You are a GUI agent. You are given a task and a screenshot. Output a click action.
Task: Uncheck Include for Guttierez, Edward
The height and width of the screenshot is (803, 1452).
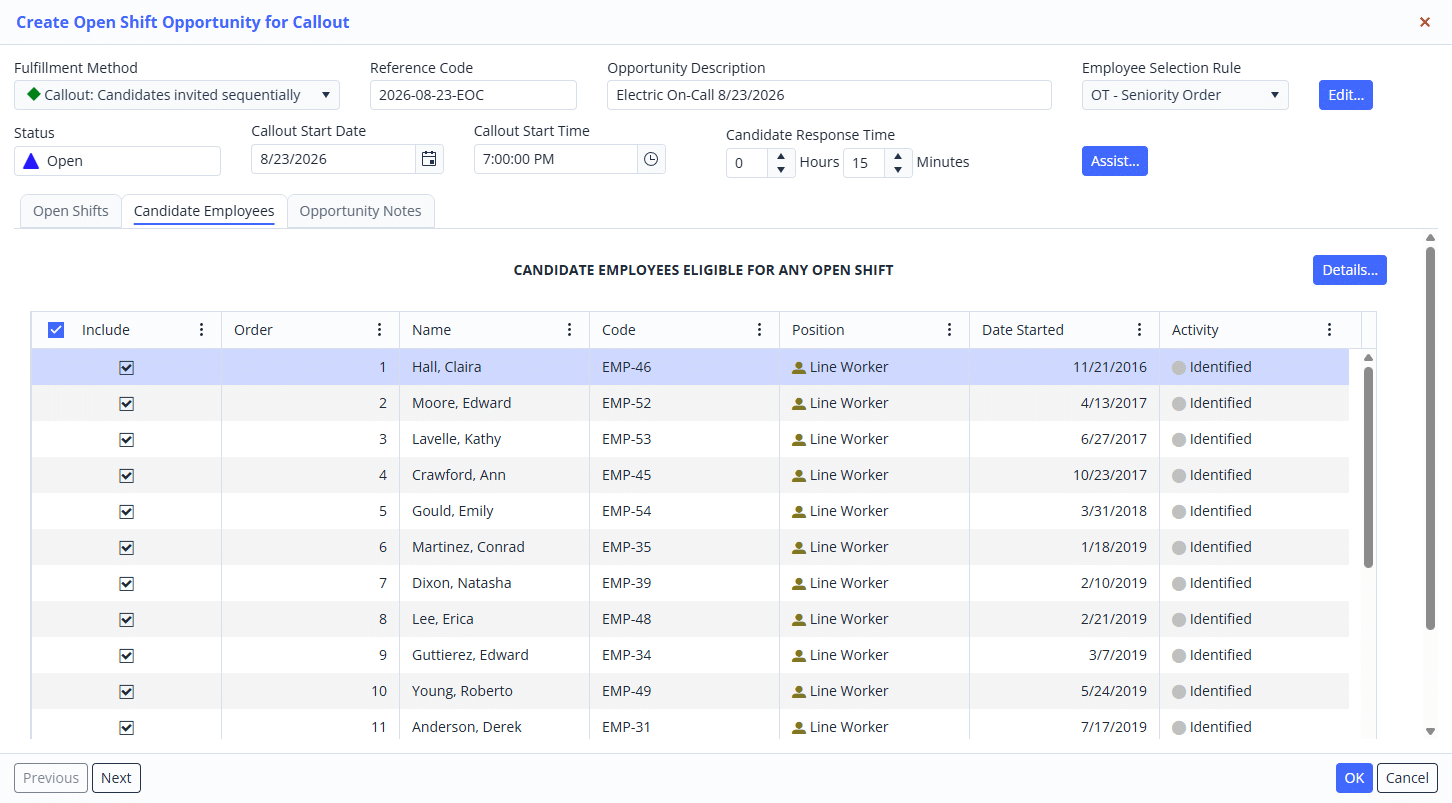[x=126, y=655]
